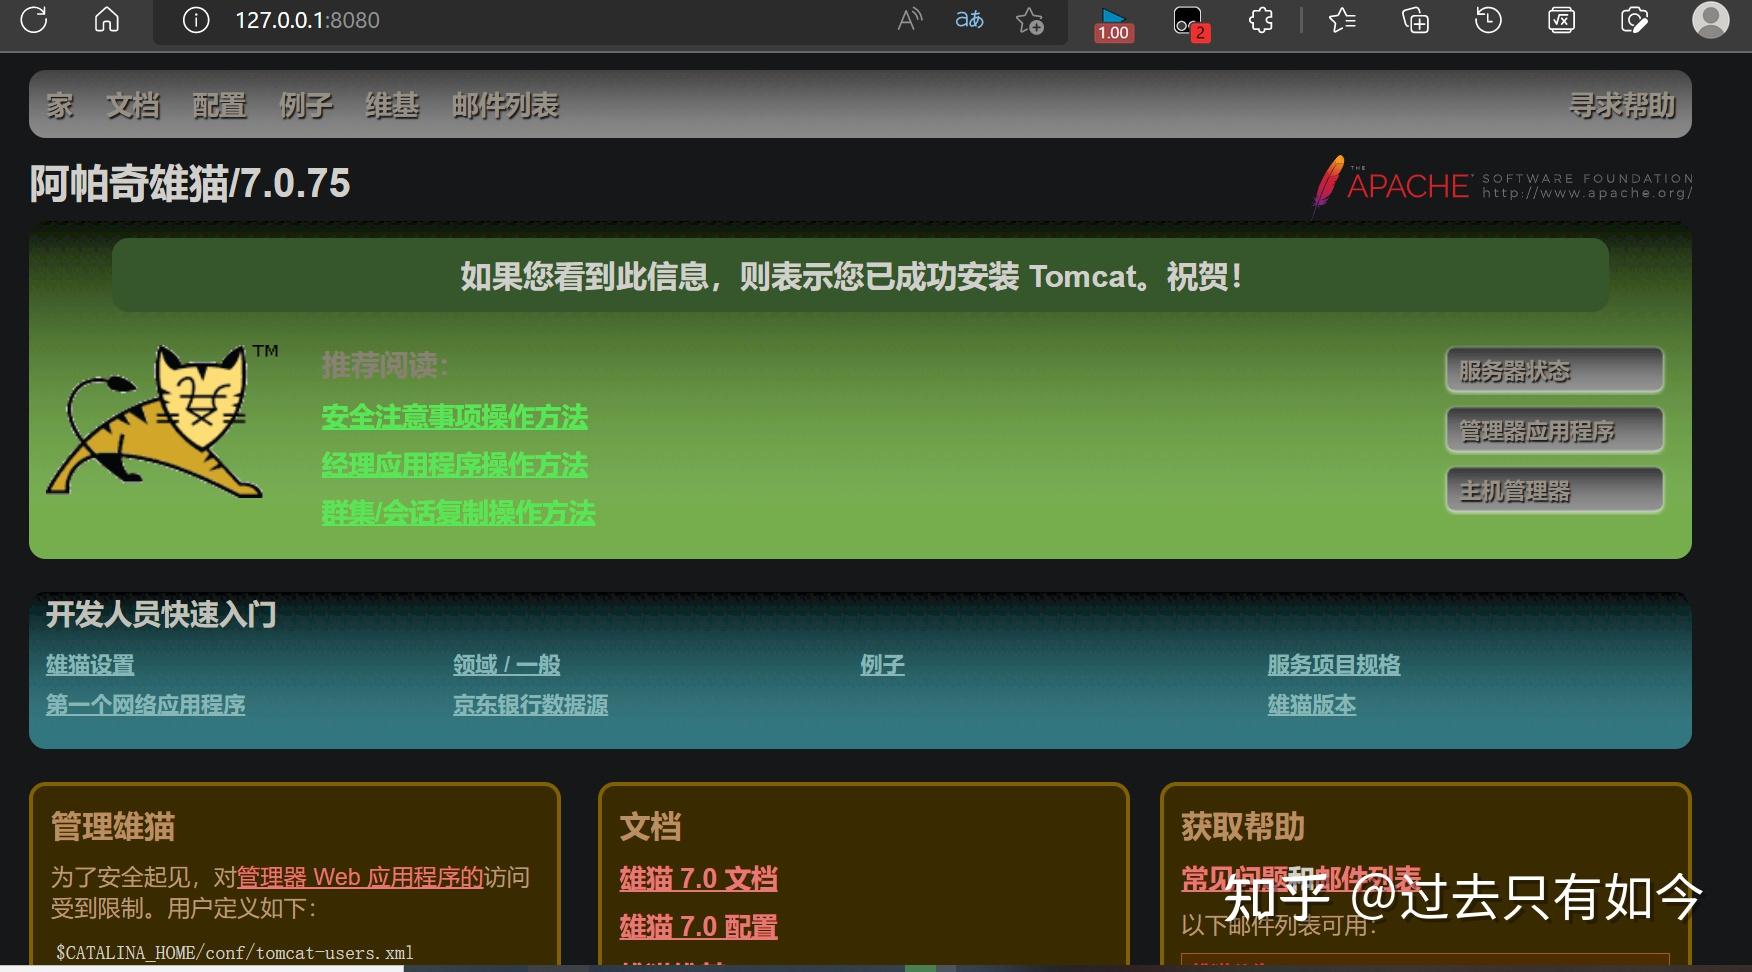
Task: Open the 群集/会话复制操作方法 link
Action: pyautogui.click(x=458, y=513)
